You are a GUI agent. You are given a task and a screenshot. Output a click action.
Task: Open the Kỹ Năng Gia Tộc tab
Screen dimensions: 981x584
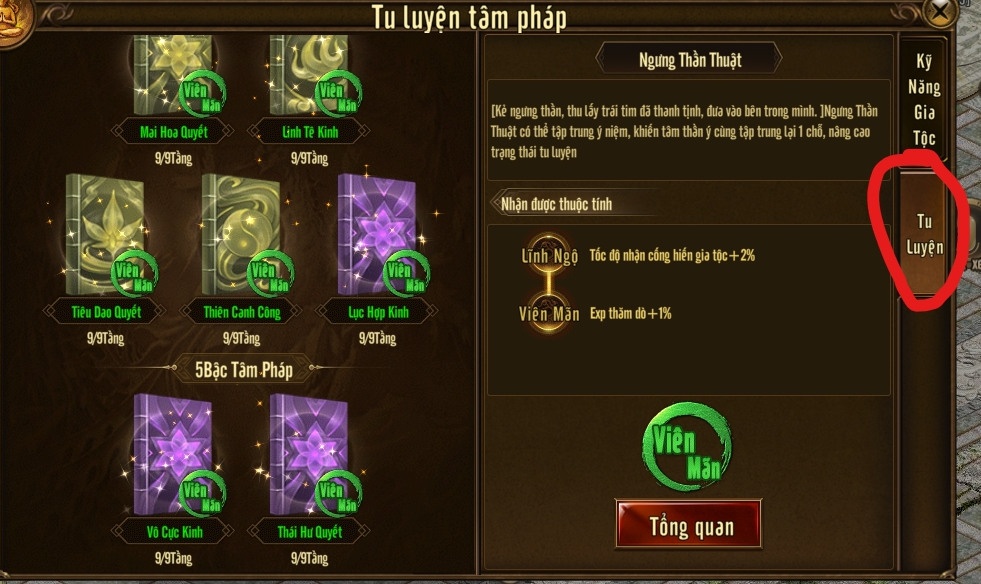point(923,99)
